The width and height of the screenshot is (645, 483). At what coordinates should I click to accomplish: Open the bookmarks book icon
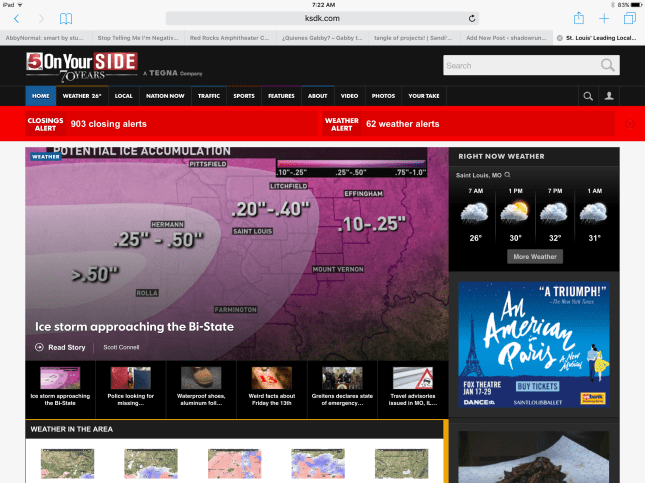point(66,19)
